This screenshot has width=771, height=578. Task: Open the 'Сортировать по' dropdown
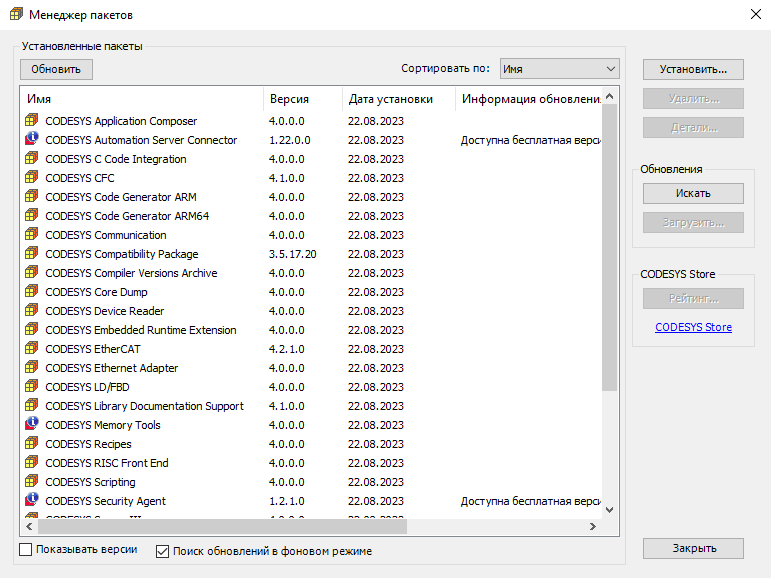(x=559, y=69)
